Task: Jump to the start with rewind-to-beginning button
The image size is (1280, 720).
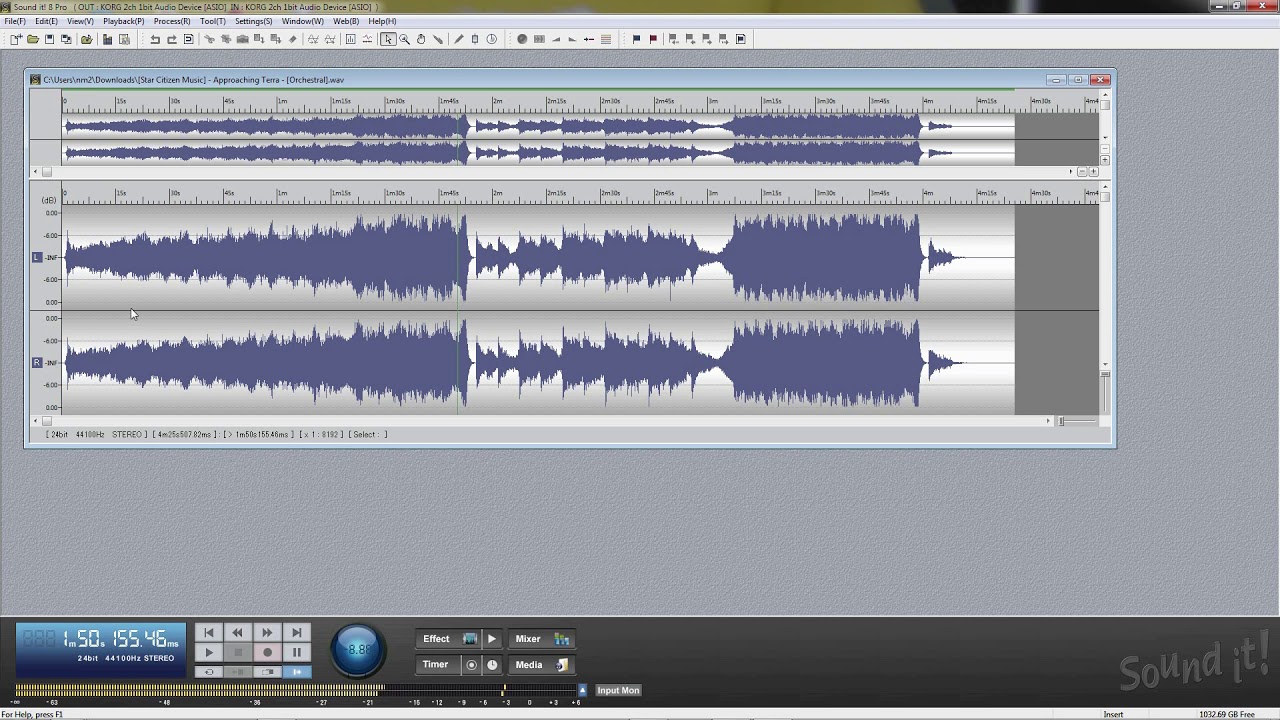Action: (209, 632)
